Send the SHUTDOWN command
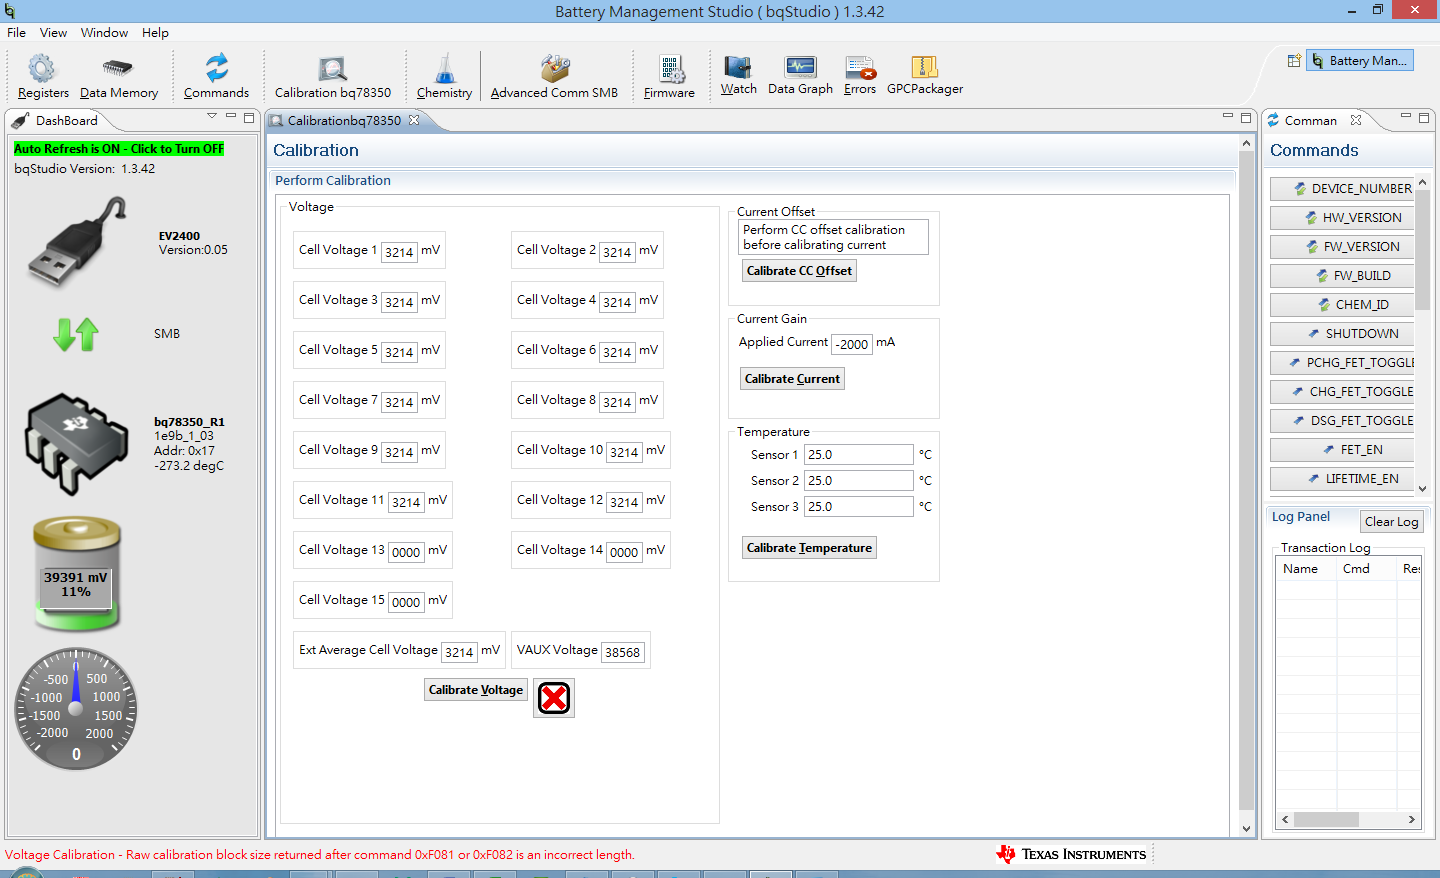Screen dimensions: 1440x878 (1342, 334)
